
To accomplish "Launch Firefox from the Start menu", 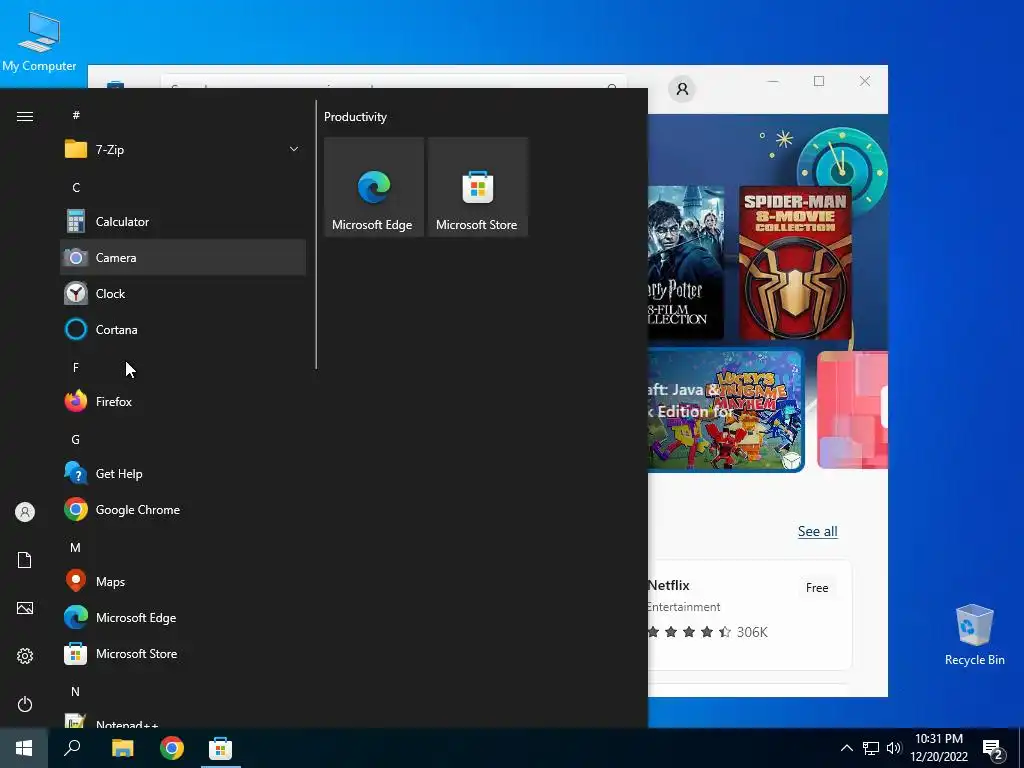I will [x=183, y=401].
